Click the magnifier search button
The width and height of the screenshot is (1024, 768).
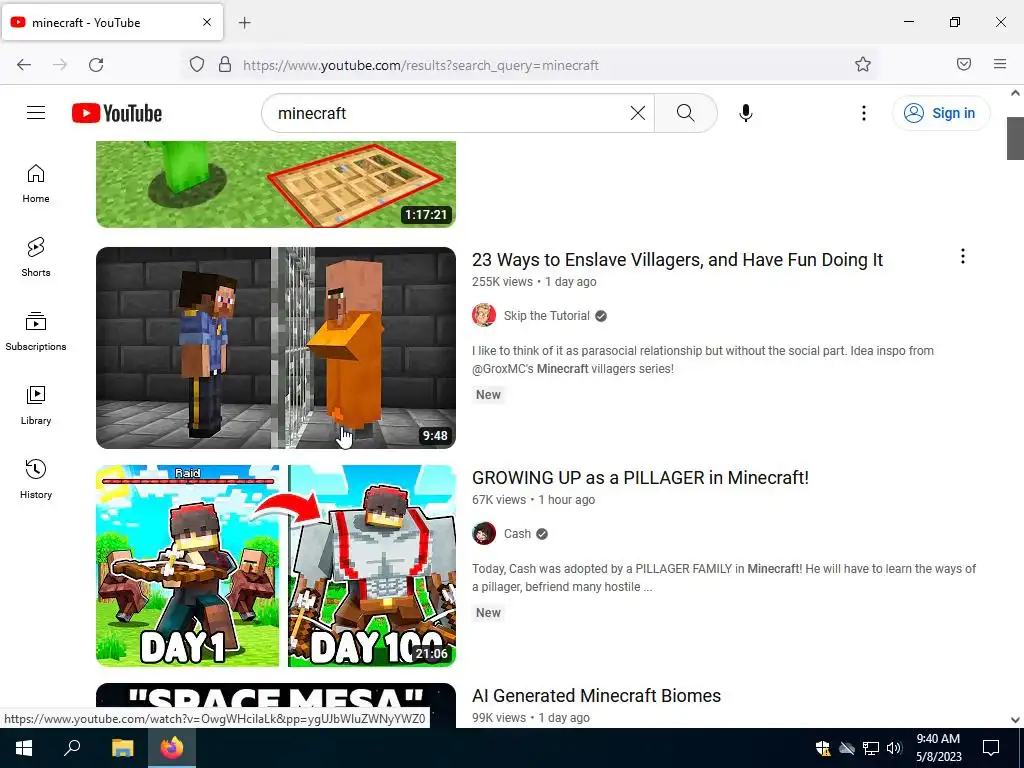(686, 113)
